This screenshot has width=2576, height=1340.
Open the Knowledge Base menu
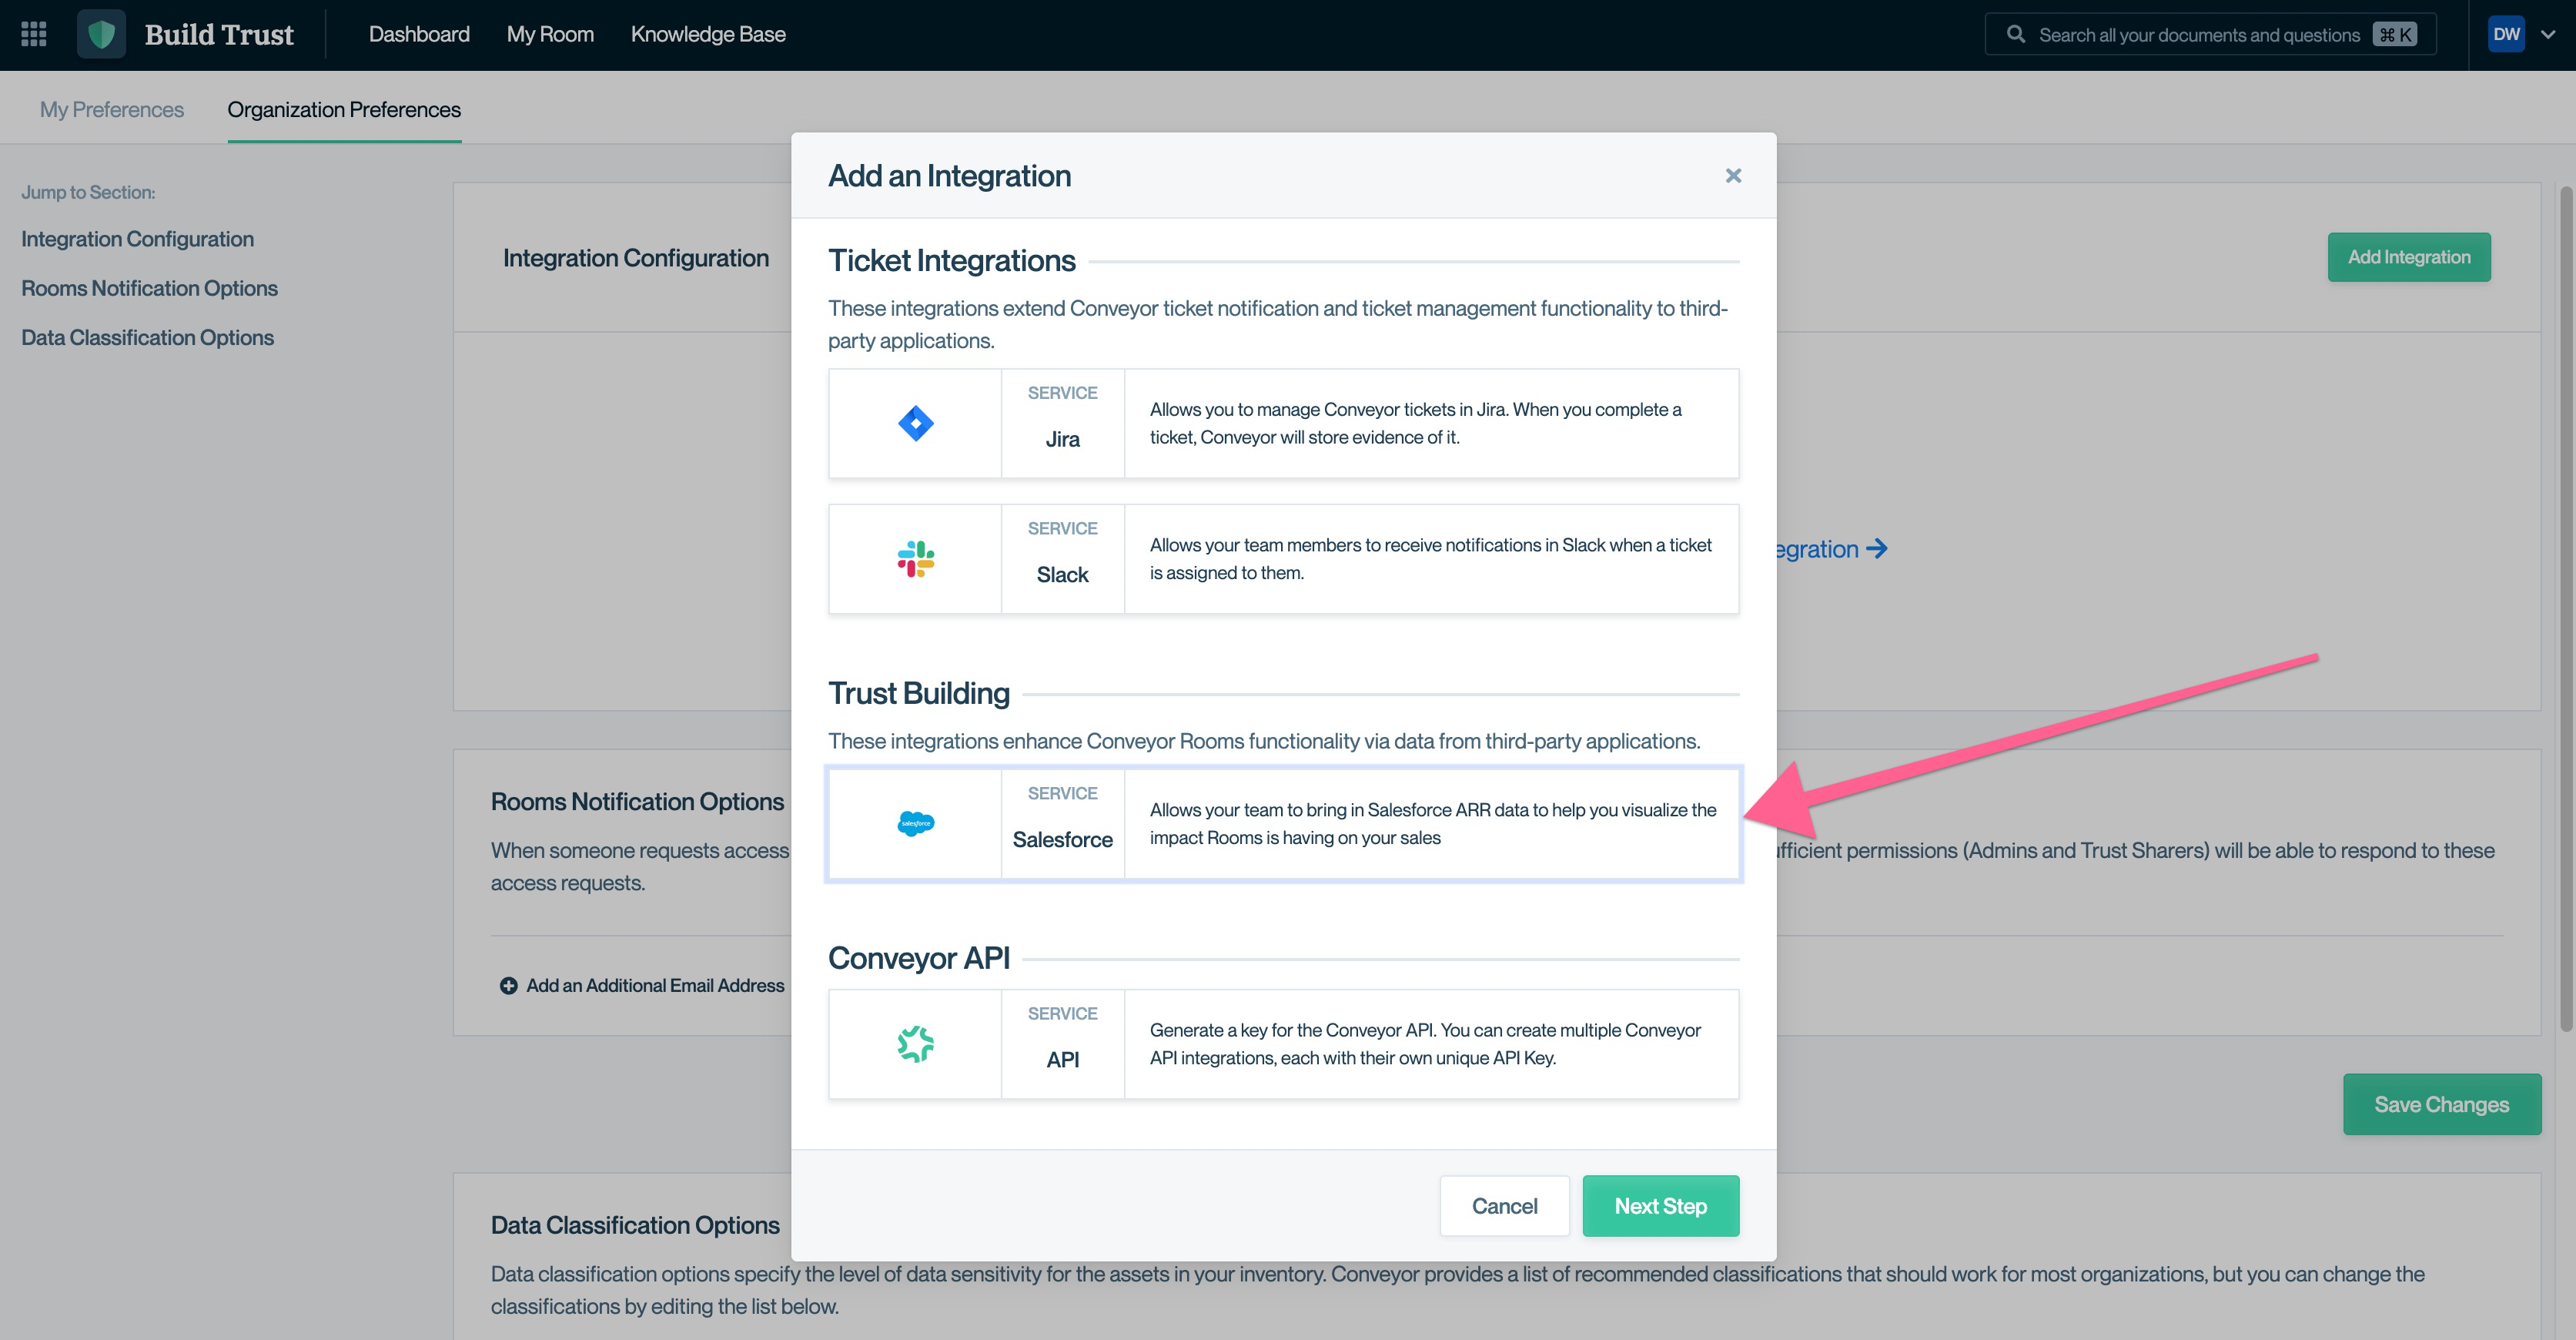[708, 34]
